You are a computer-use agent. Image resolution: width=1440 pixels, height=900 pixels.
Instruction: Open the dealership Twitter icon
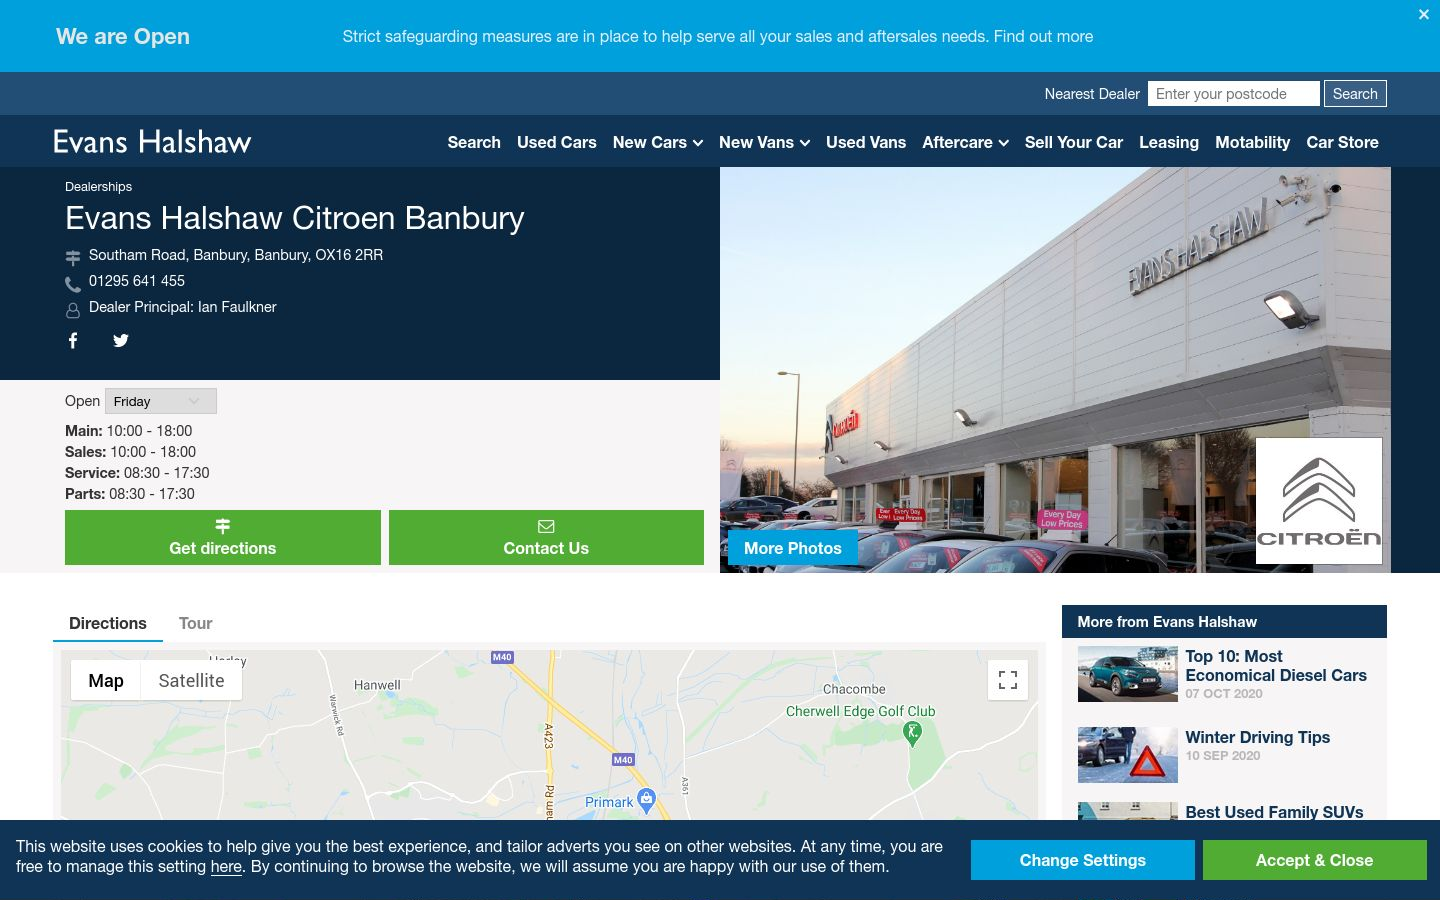click(x=121, y=340)
